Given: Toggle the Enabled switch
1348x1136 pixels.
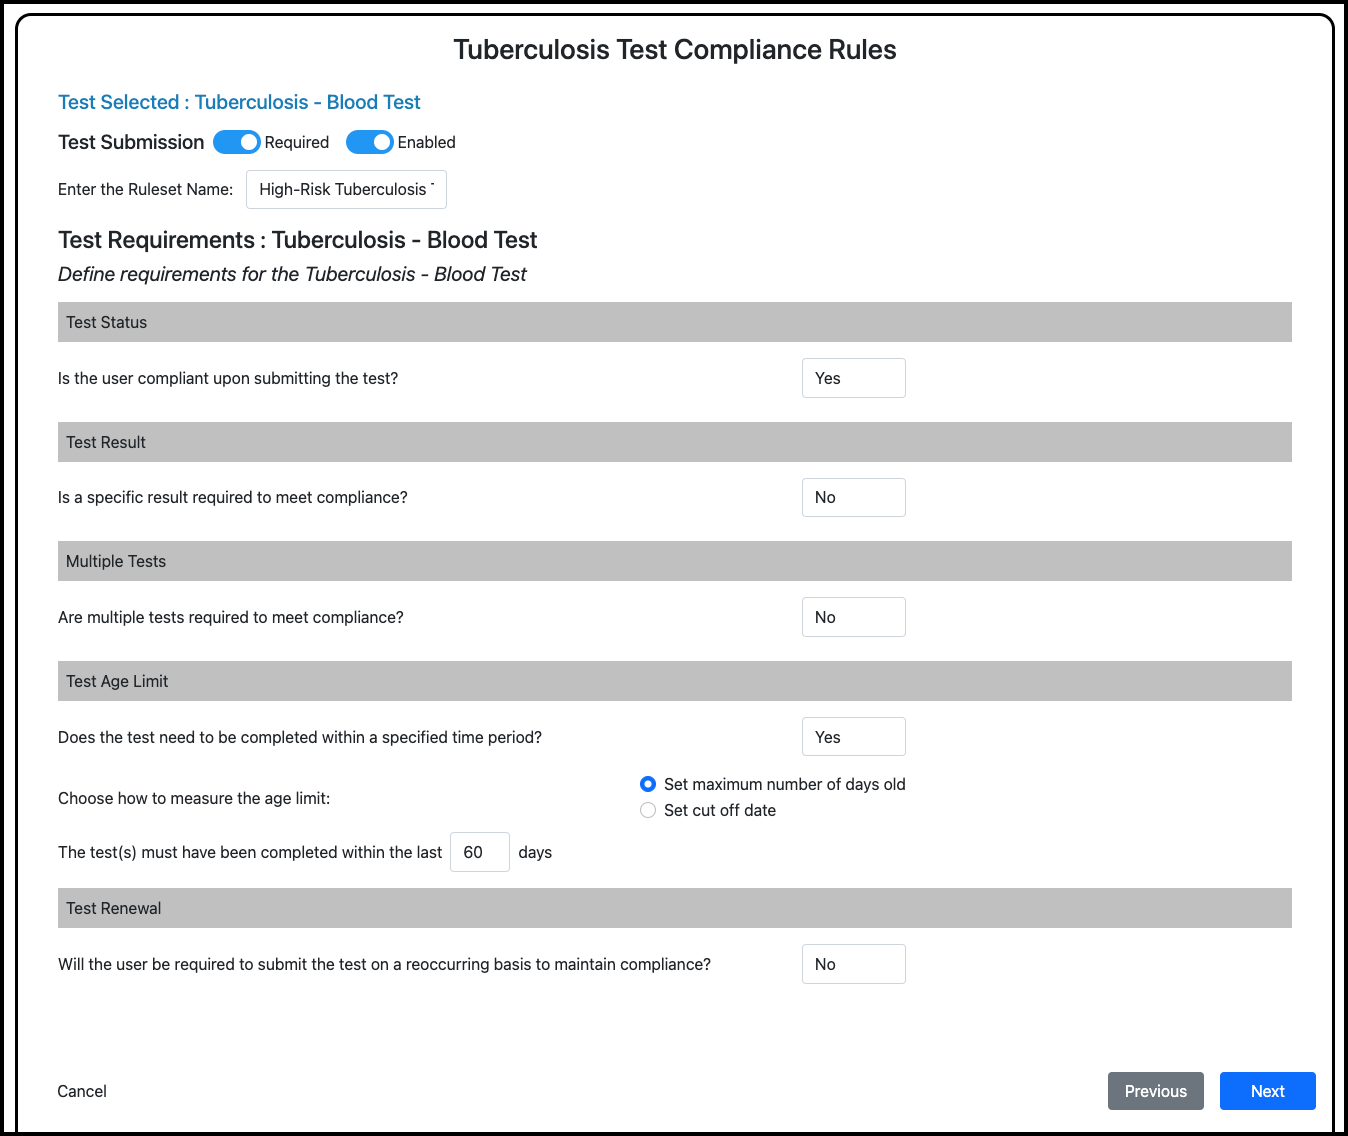Looking at the screenshot, I should point(370,142).
